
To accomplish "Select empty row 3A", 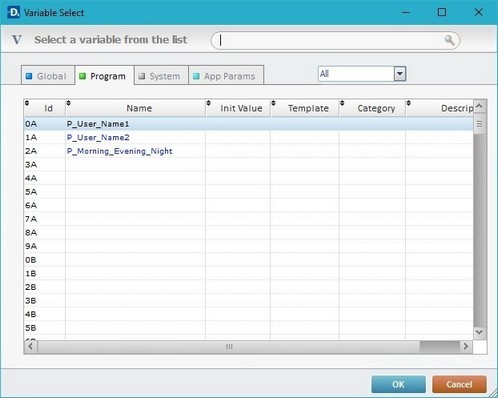I will tap(248, 165).
